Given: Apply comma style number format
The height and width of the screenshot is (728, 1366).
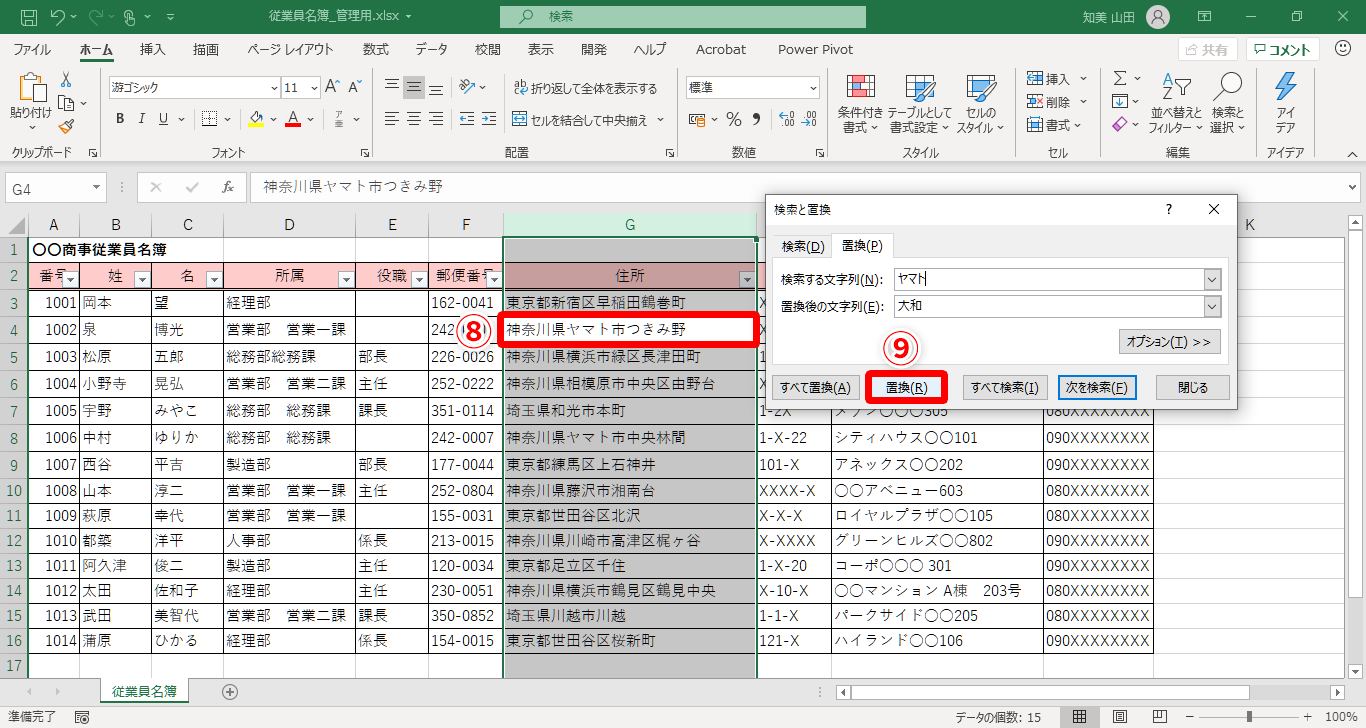Looking at the screenshot, I should pos(756,119).
